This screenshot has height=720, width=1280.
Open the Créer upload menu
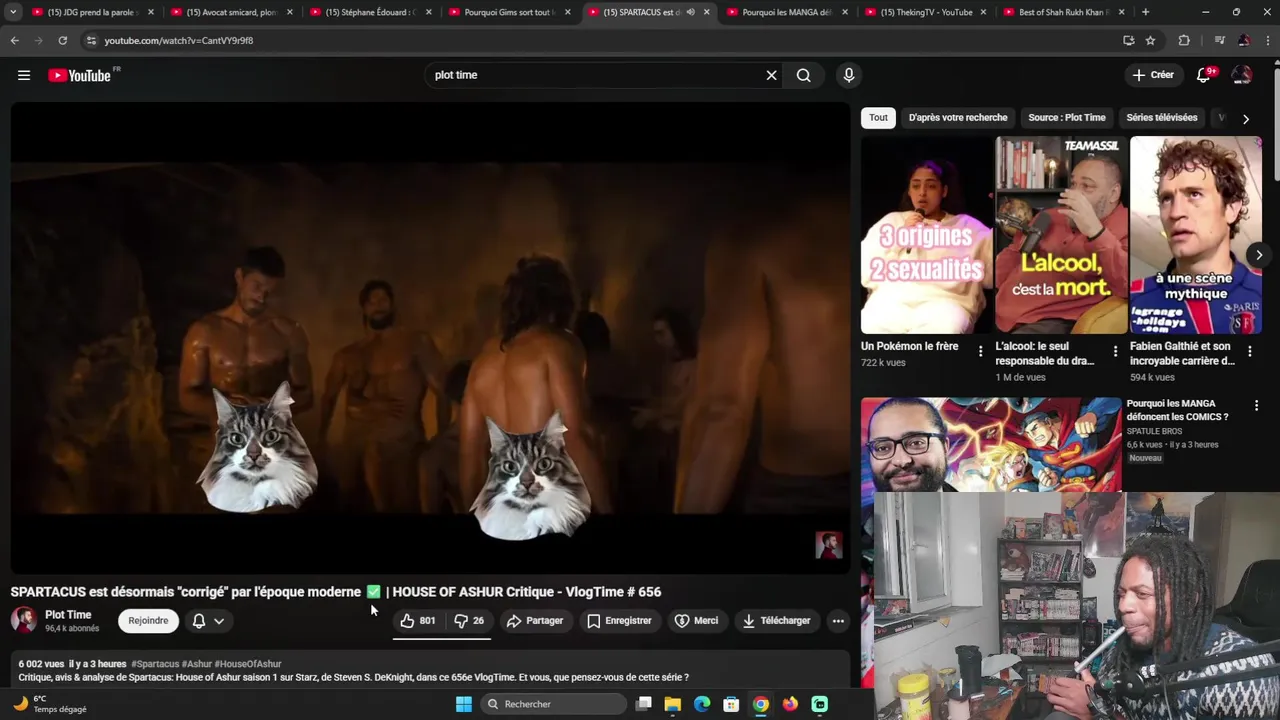[1153, 75]
